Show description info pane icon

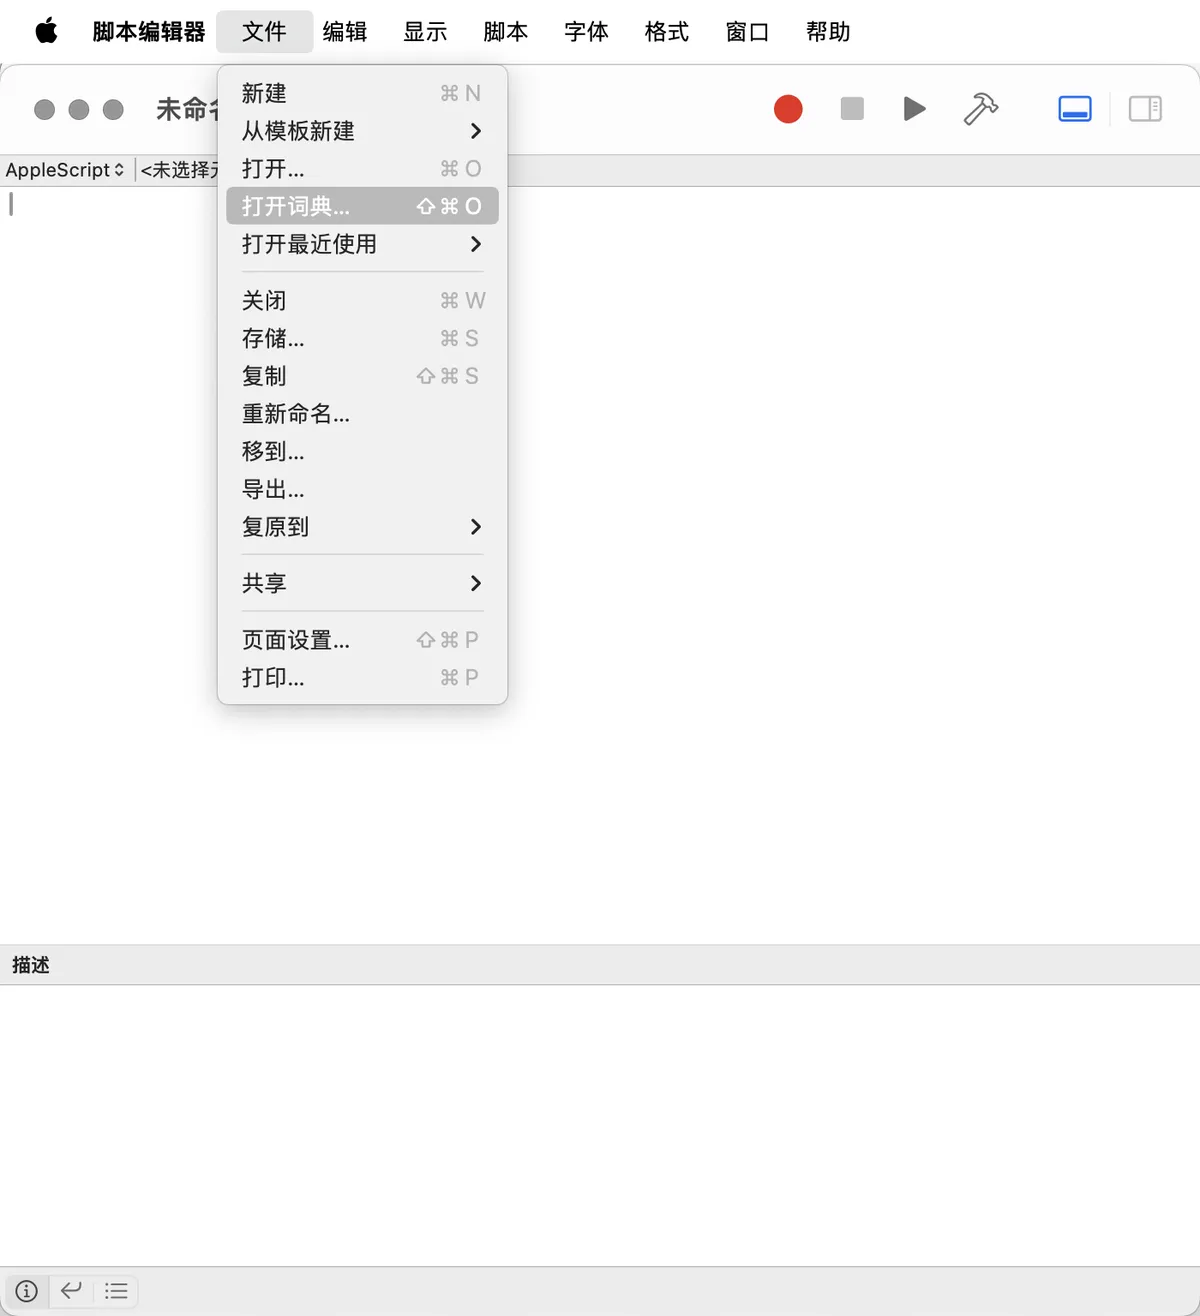coord(27,1291)
